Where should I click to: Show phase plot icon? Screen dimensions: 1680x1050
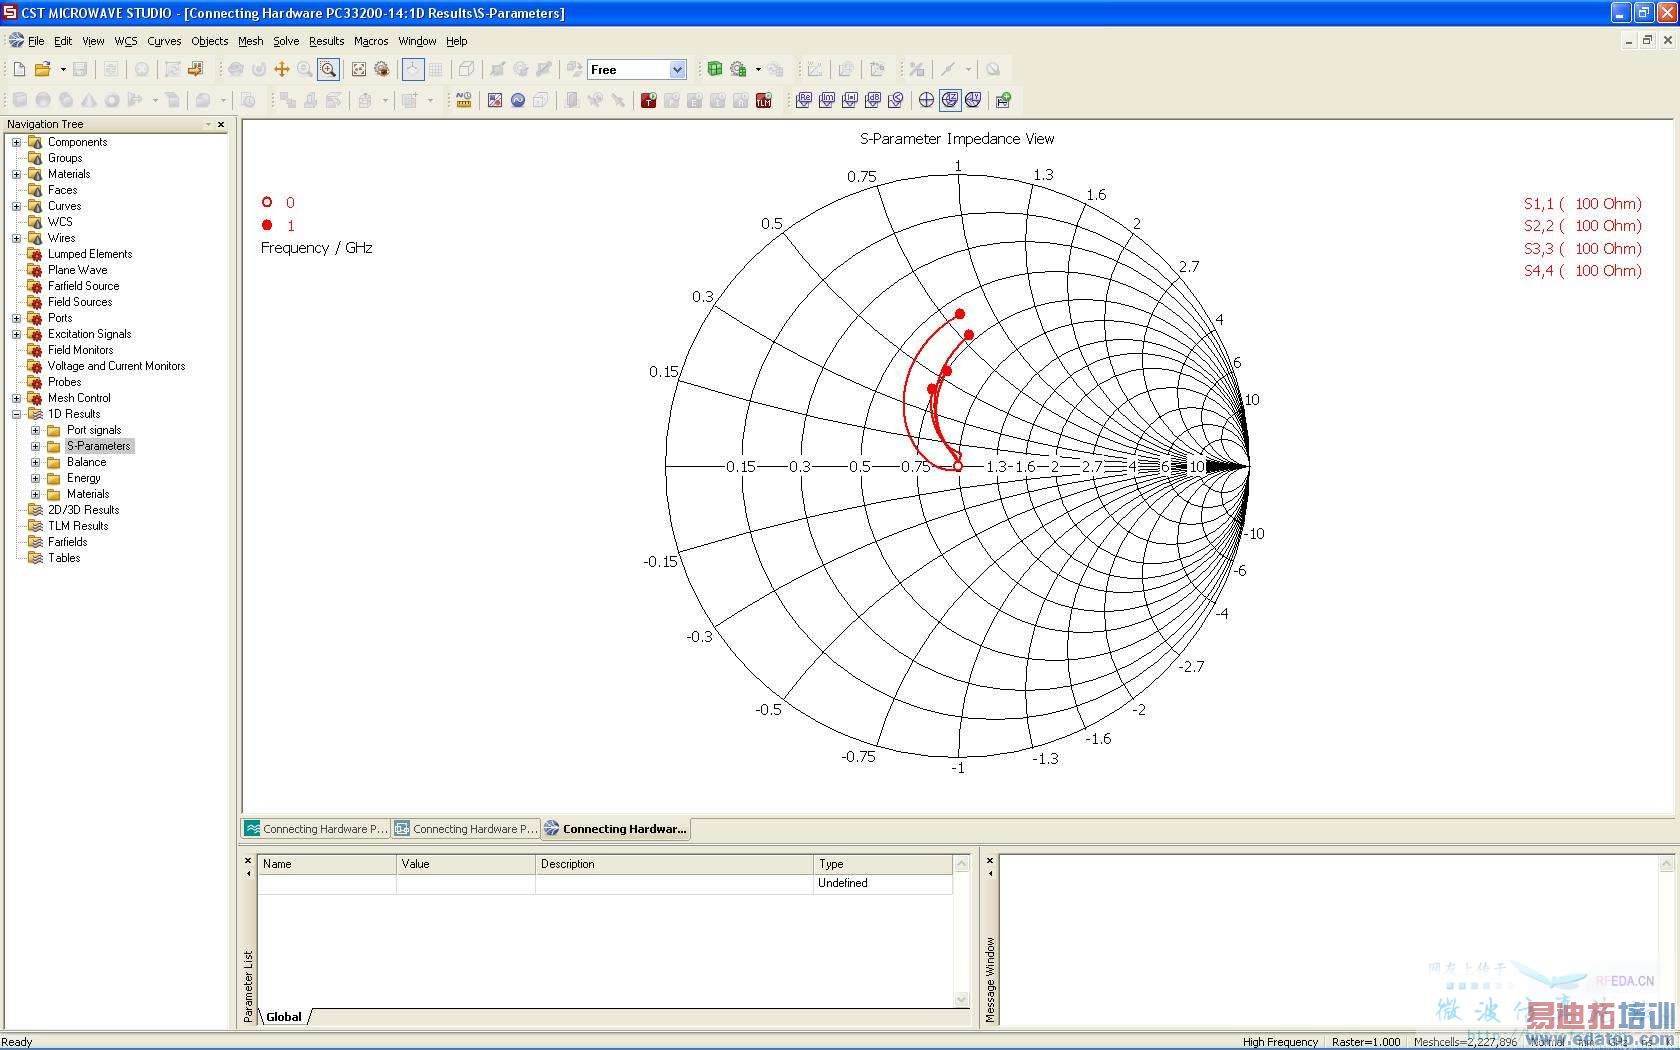(x=895, y=100)
